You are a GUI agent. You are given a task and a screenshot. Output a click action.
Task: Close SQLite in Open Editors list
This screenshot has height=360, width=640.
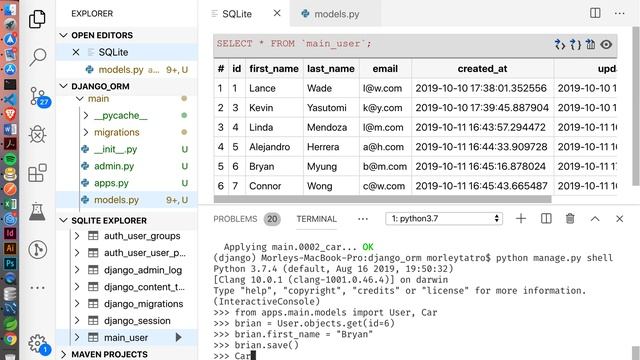click(76, 52)
